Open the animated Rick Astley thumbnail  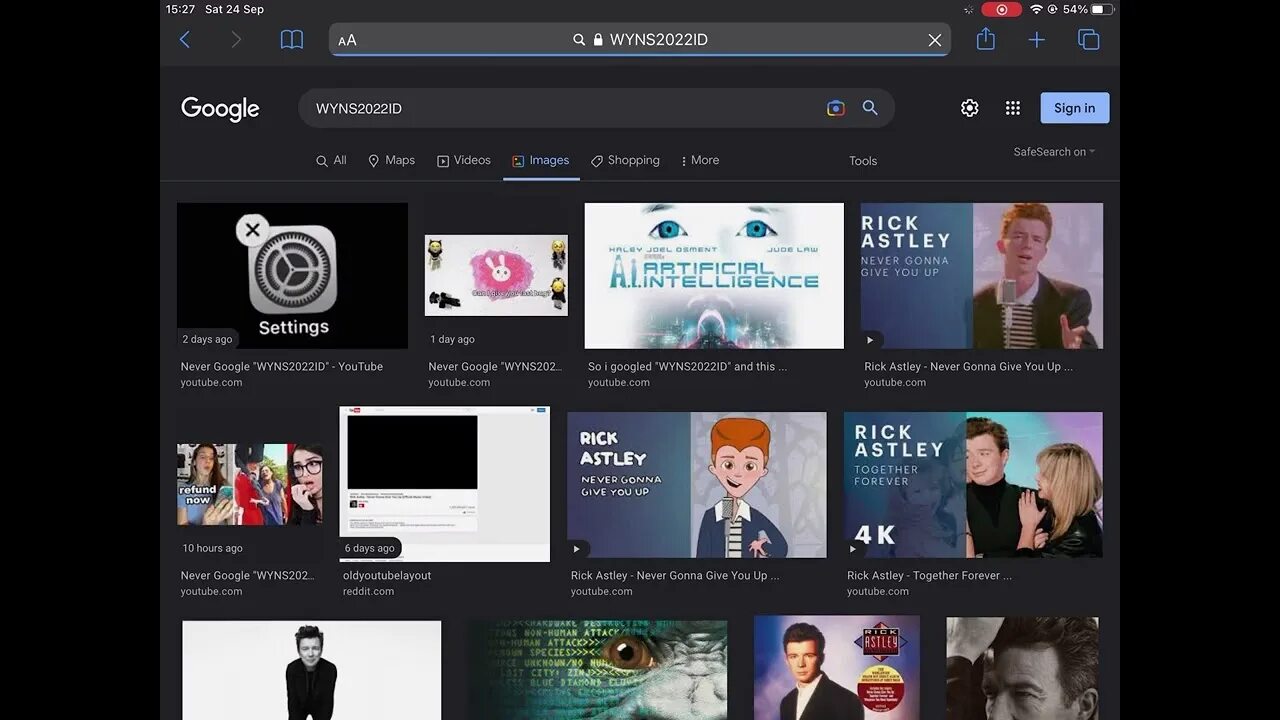[697, 485]
